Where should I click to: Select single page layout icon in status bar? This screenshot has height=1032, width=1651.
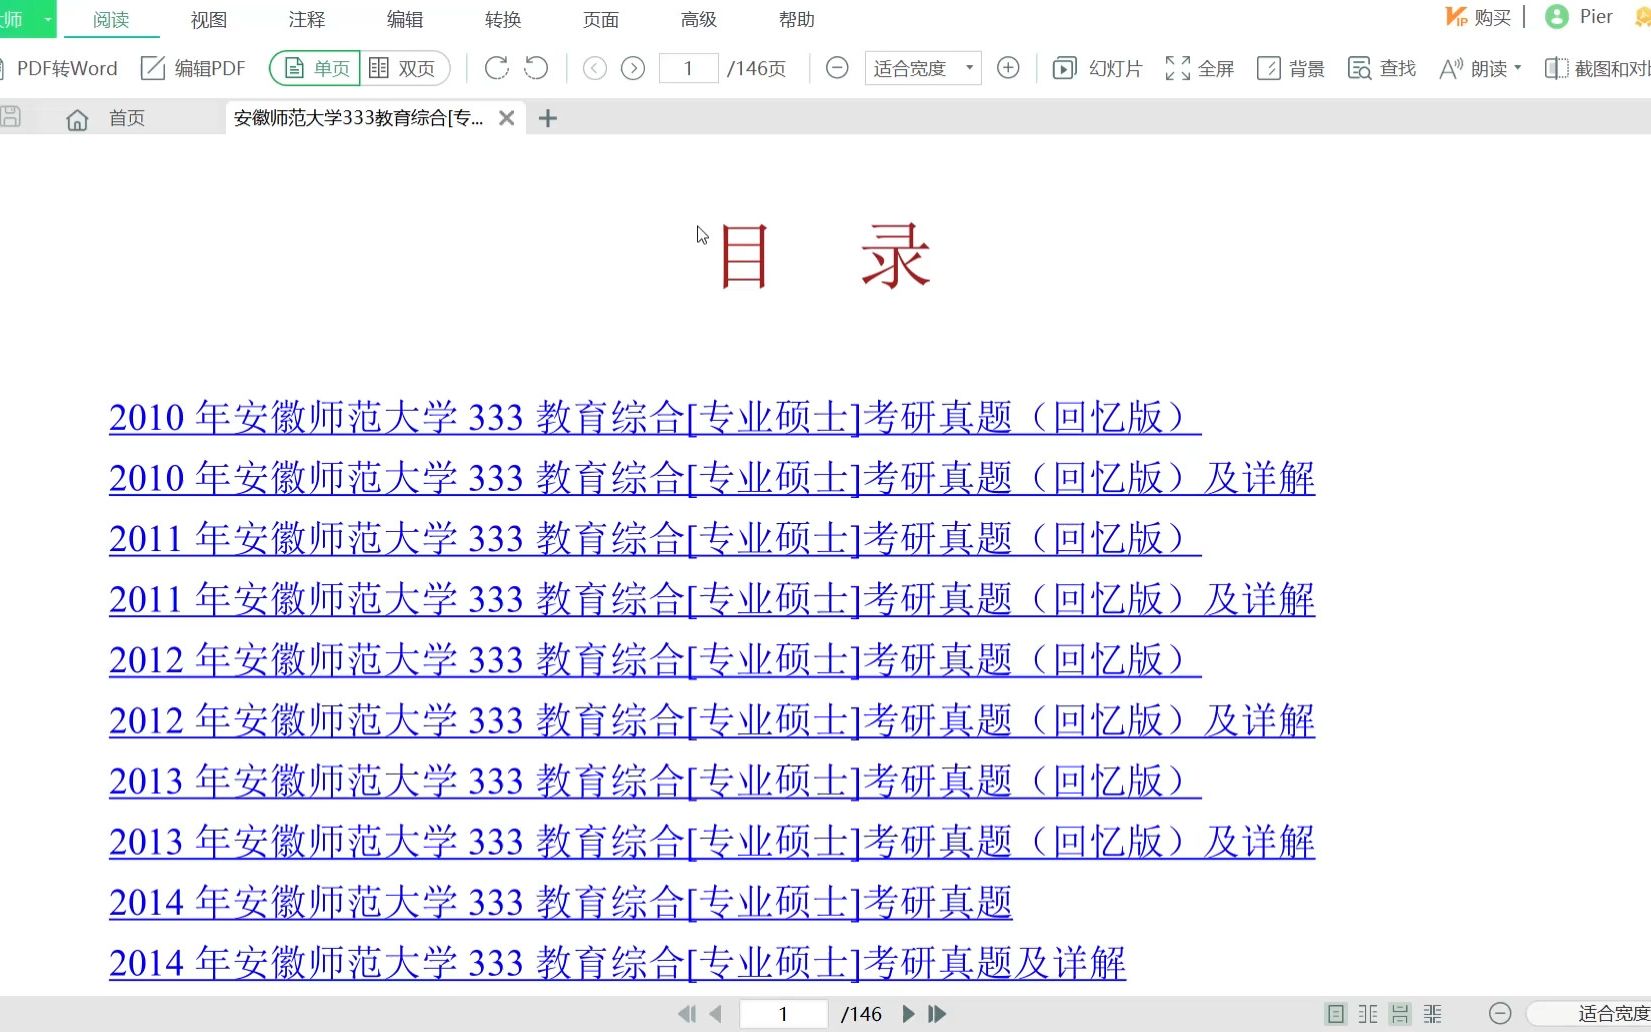[x=1335, y=1014]
